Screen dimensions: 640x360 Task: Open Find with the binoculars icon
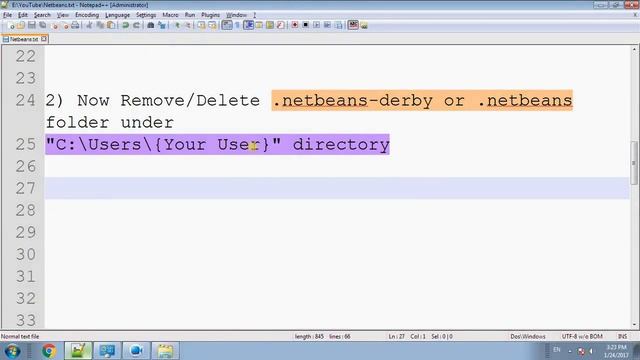pos(151,25)
